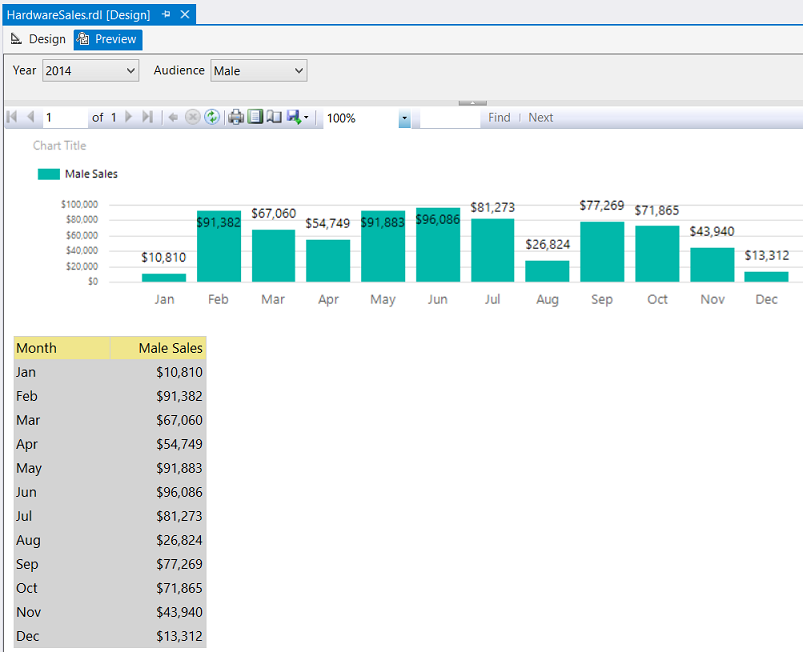Screen dimensions: 803x652
Task: Click the Next search link
Action: point(540,117)
